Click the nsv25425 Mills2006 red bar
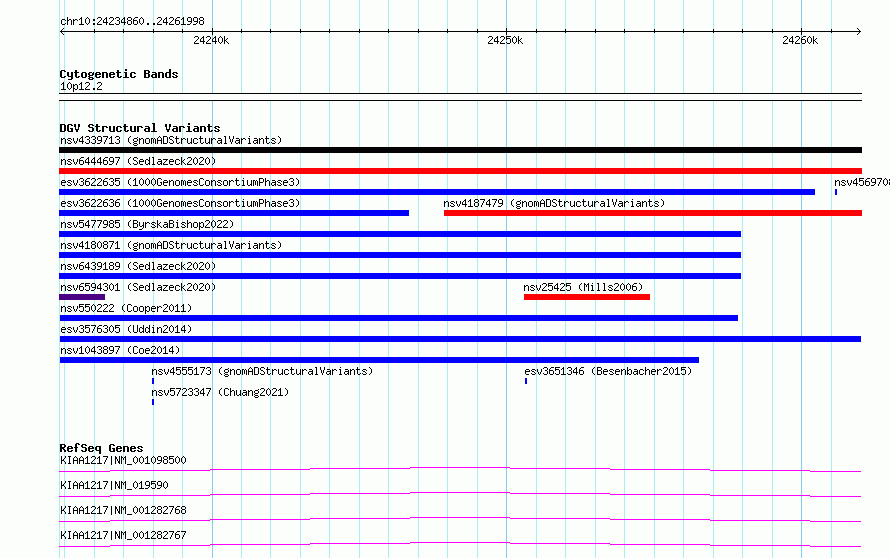Screen dimensions: 890x558 [x=587, y=297]
